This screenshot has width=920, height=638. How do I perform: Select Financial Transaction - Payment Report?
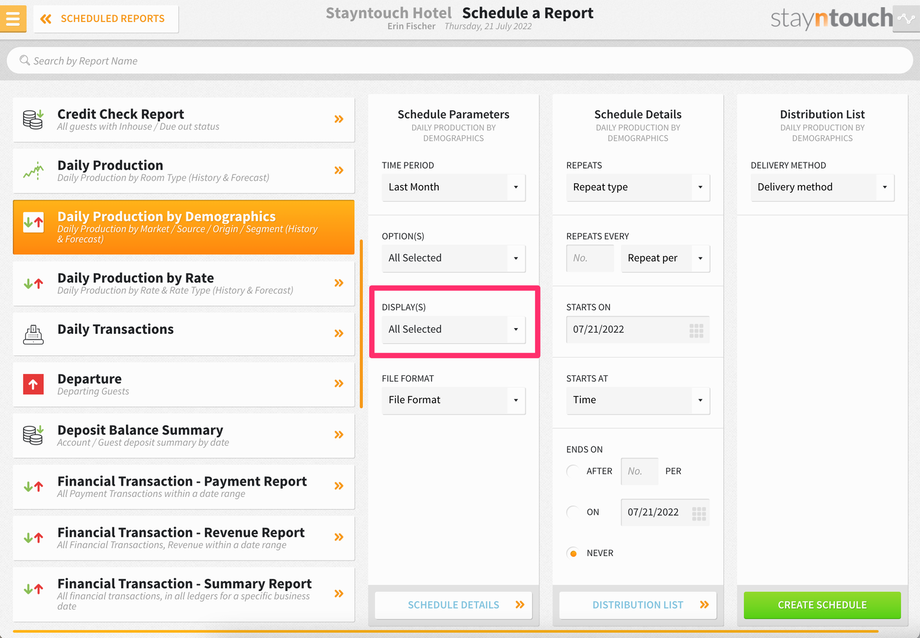click(184, 487)
